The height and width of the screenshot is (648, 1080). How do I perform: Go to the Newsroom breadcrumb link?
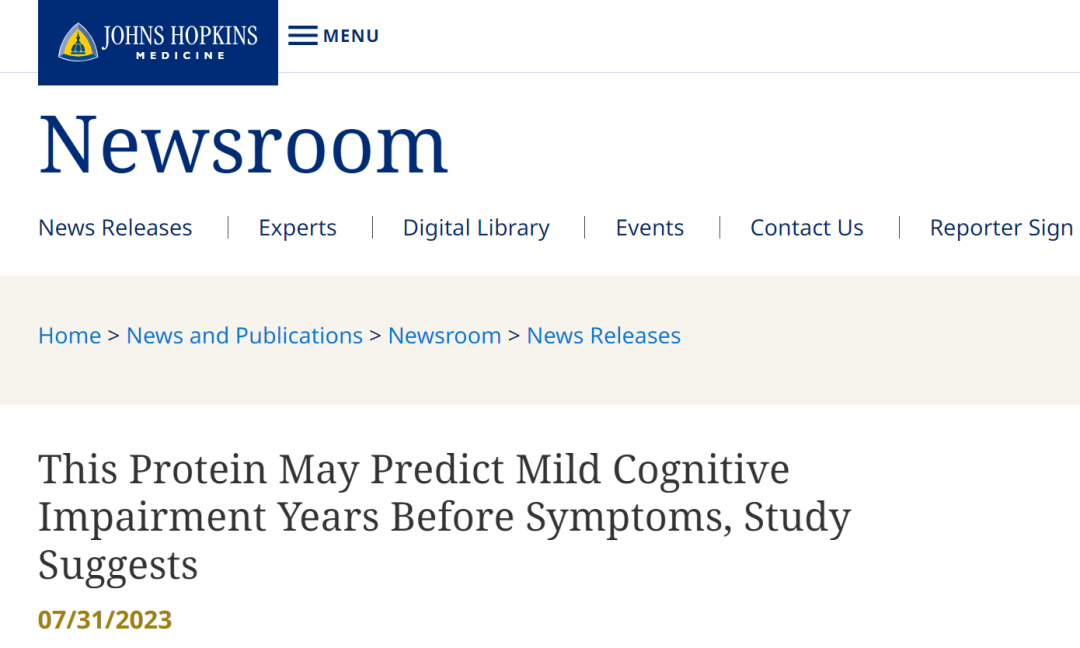445,335
